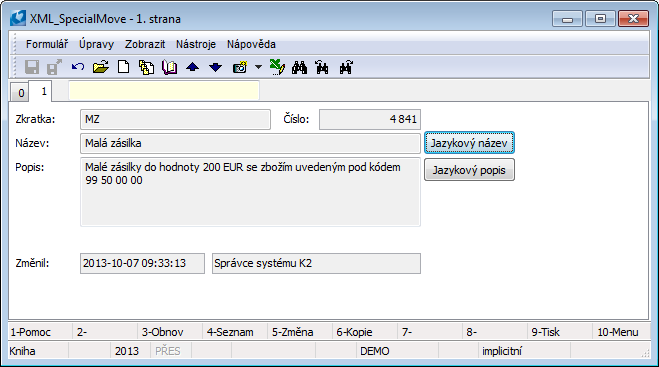Copy record using the duplicate pages icon
The width and height of the screenshot is (659, 367).
146,67
